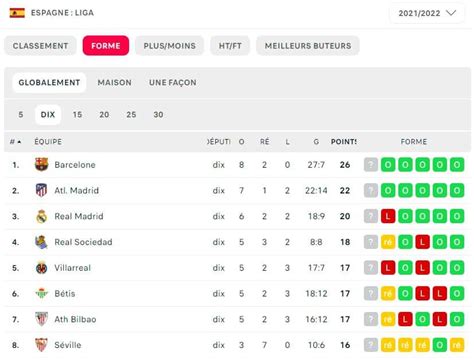The height and width of the screenshot is (360, 474).
Task: Click the Séville club crest
Action: (x=41, y=345)
